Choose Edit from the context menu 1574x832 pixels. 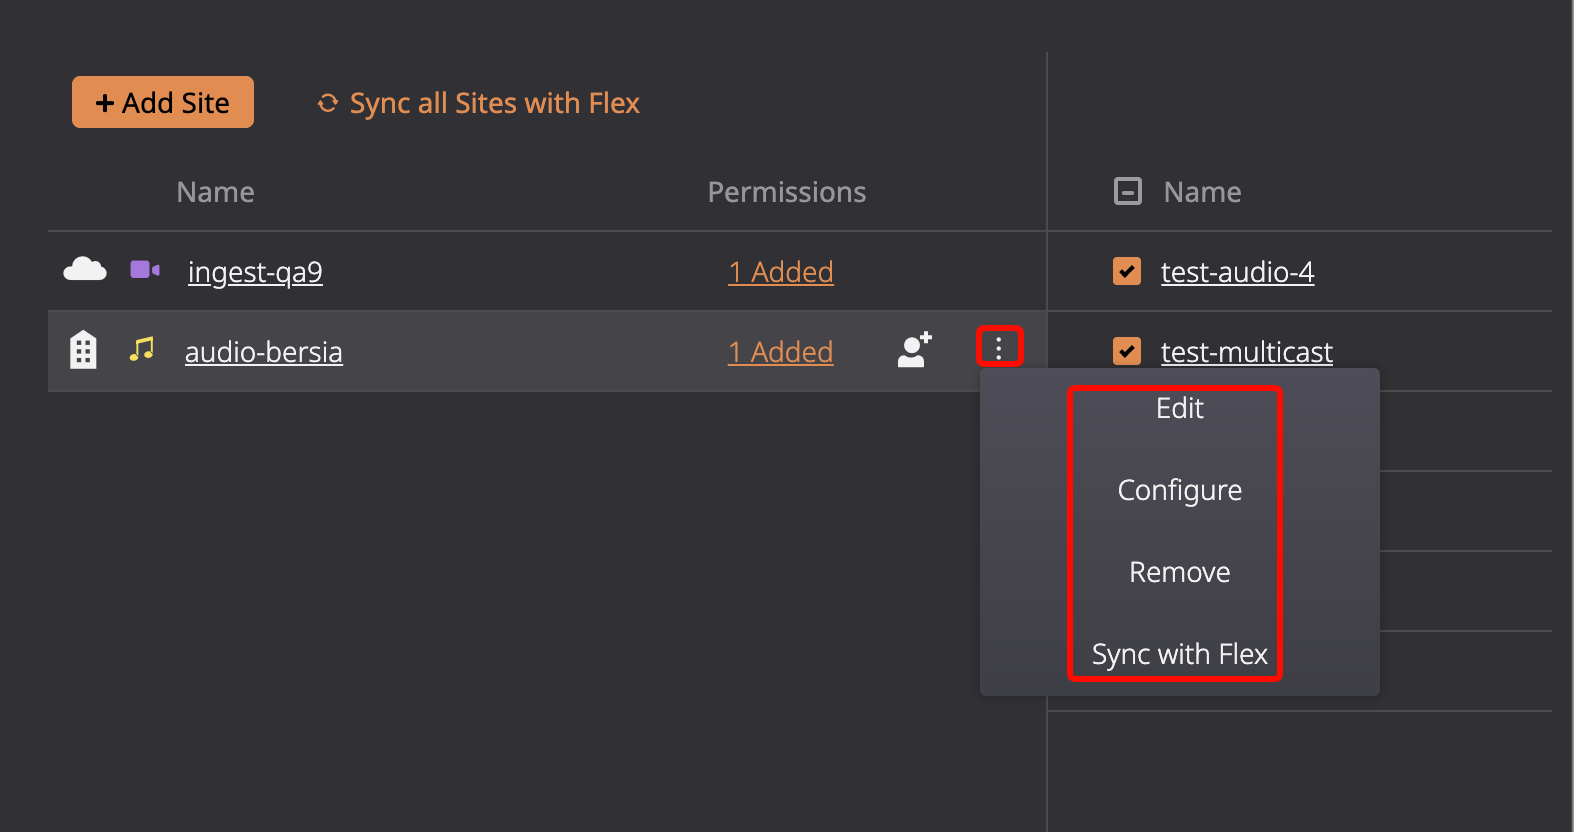pos(1180,408)
